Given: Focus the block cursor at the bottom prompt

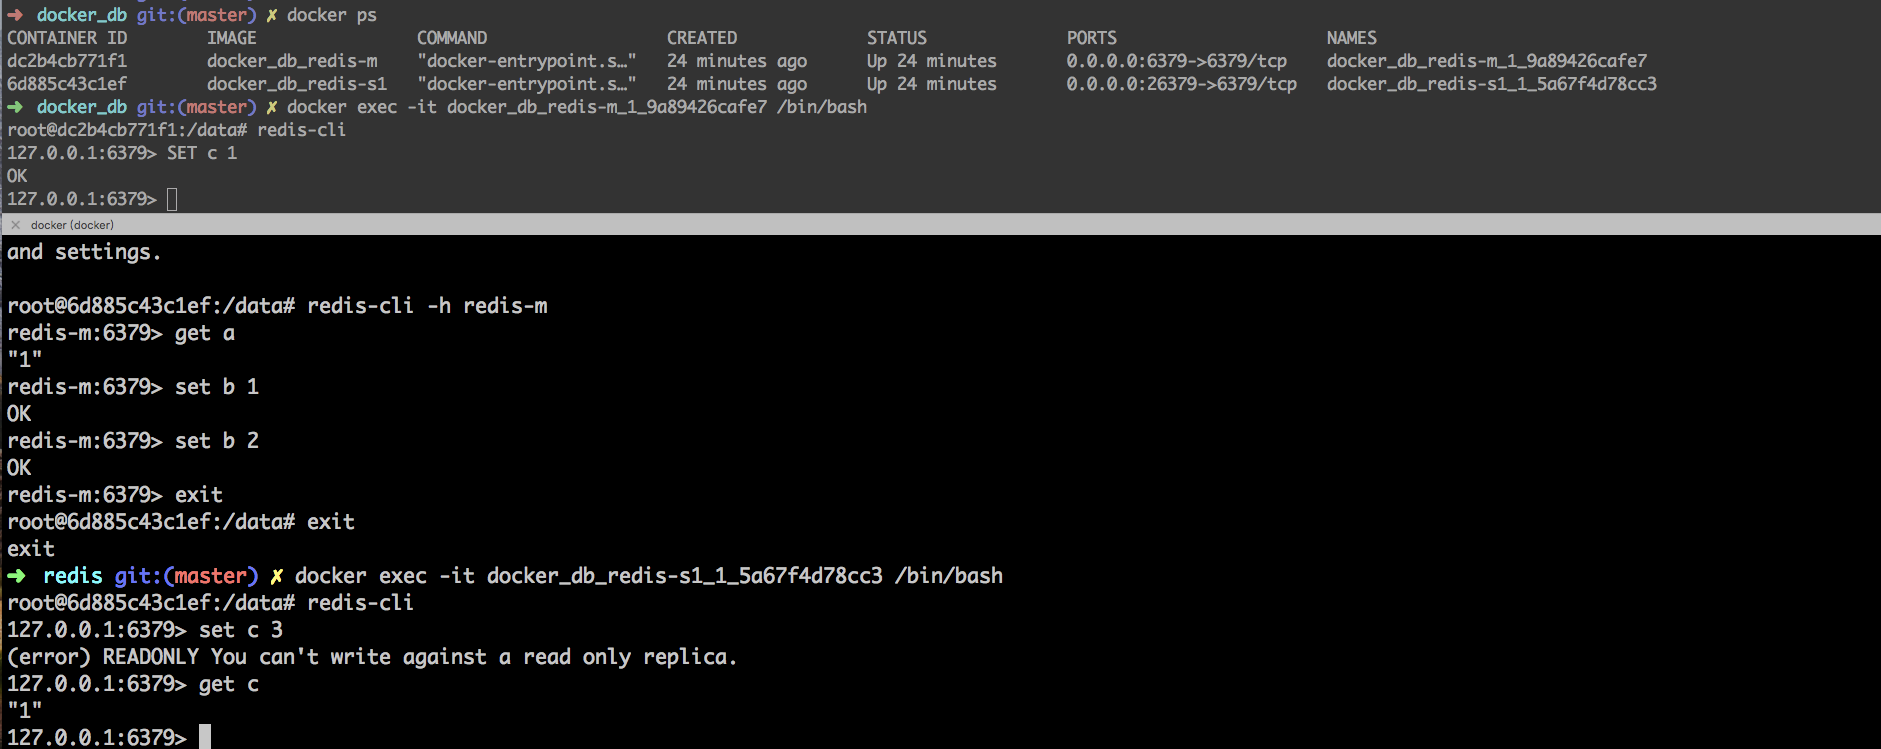Looking at the screenshot, I should click(x=204, y=737).
